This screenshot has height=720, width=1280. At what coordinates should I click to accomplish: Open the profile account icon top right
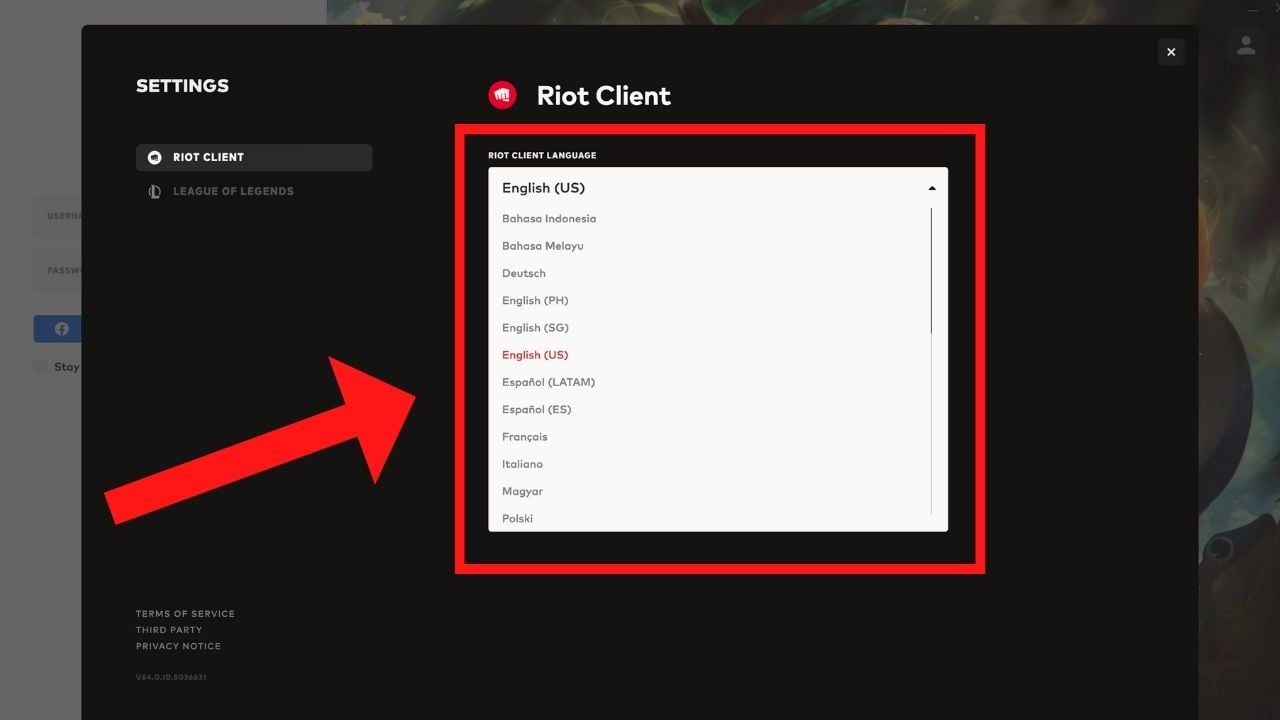click(x=1246, y=45)
